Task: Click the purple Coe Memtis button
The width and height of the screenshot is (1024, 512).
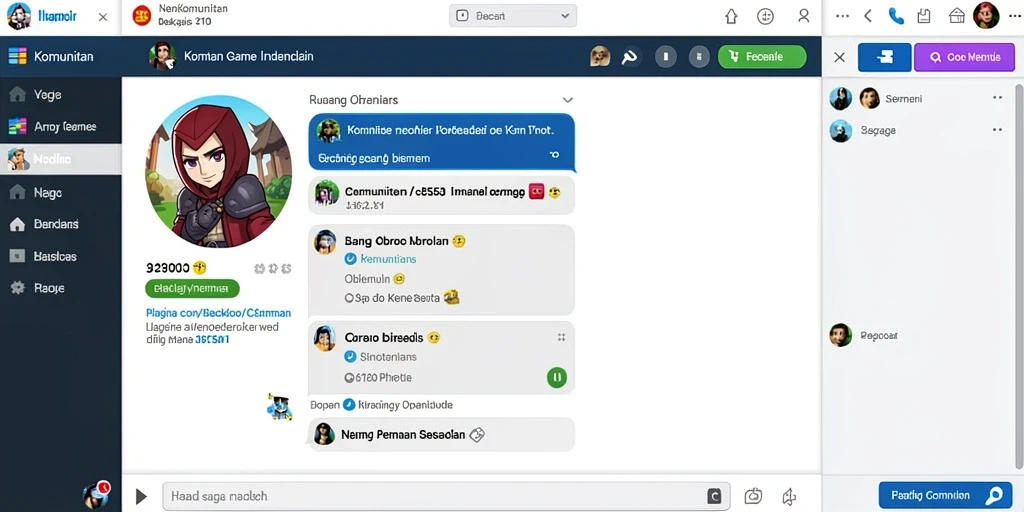Action: click(x=965, y=57)
